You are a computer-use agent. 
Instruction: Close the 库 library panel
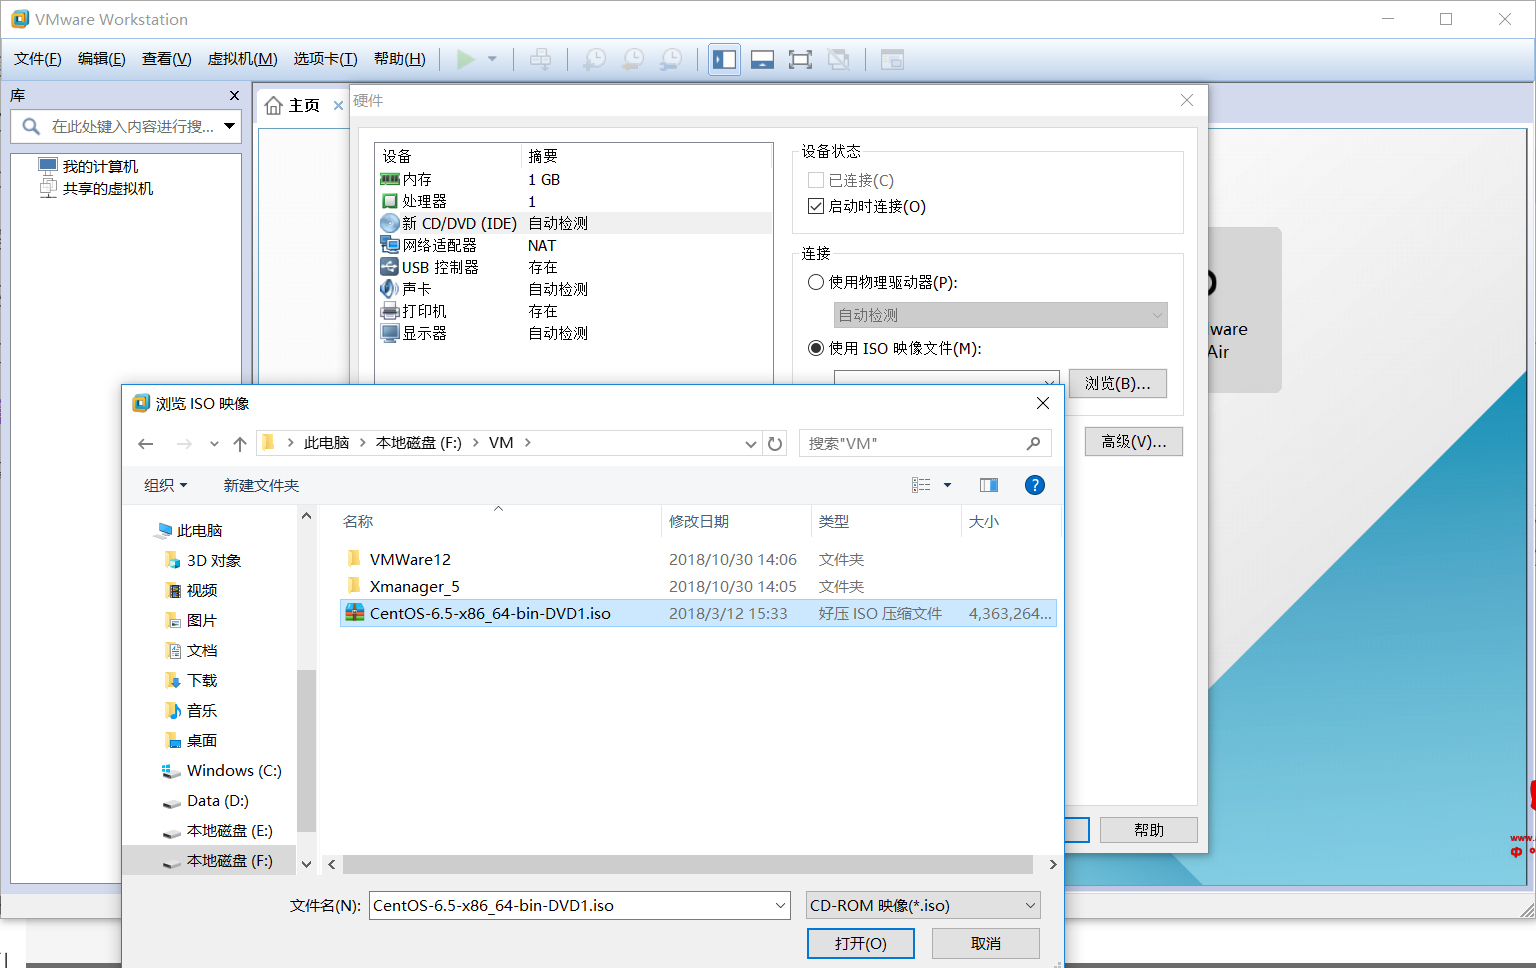click(234, 95)
